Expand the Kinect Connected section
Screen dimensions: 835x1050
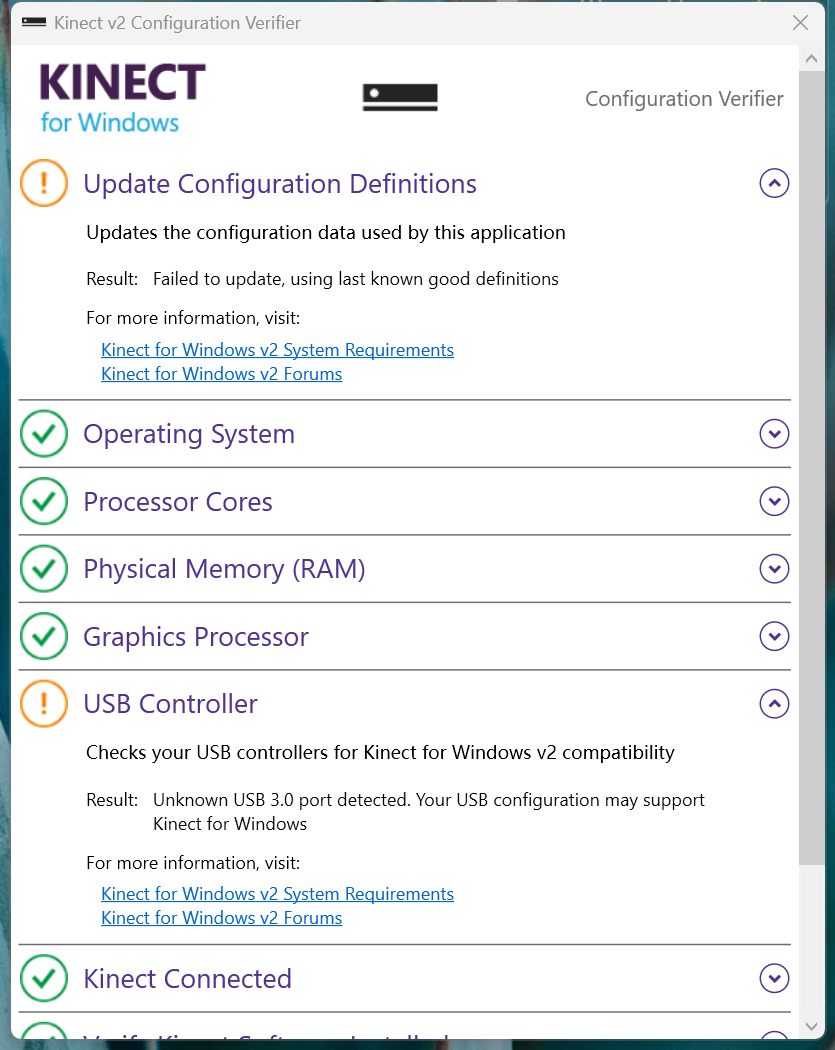pos(774,979)
